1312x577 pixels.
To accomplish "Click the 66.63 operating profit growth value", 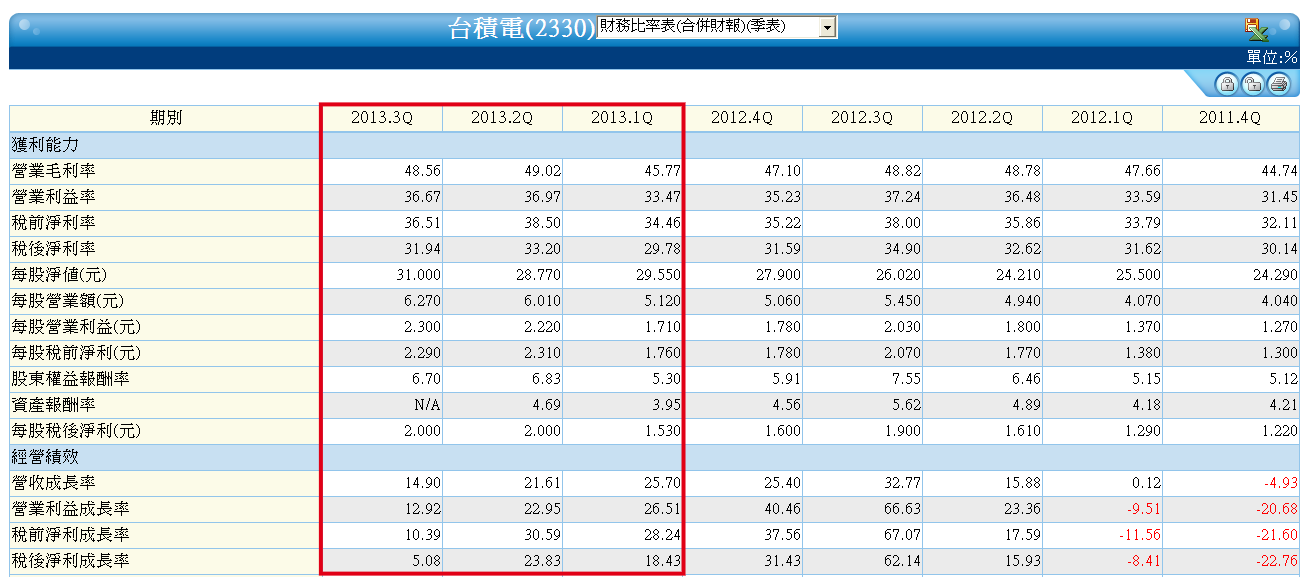I will point(901,509).
